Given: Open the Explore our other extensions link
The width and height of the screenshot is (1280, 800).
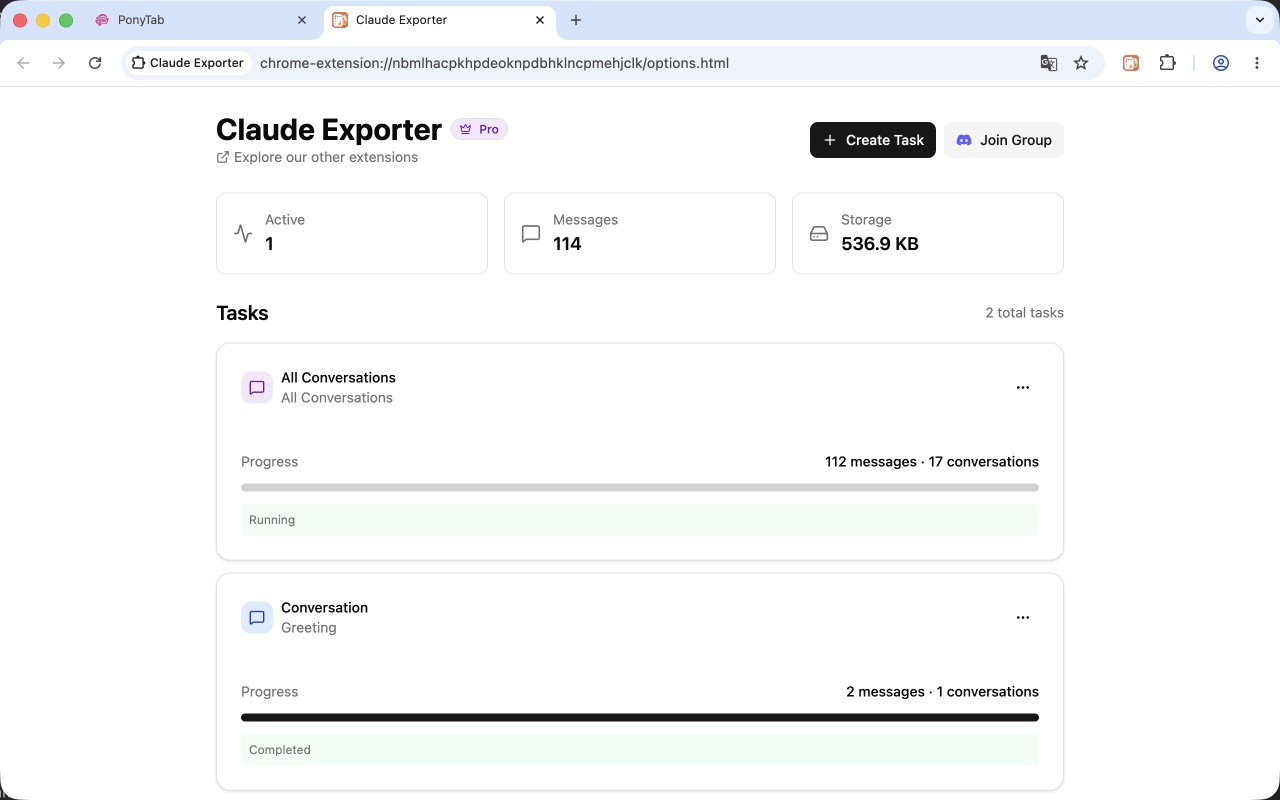Looking at the screenshot, I should pos(317,157).
